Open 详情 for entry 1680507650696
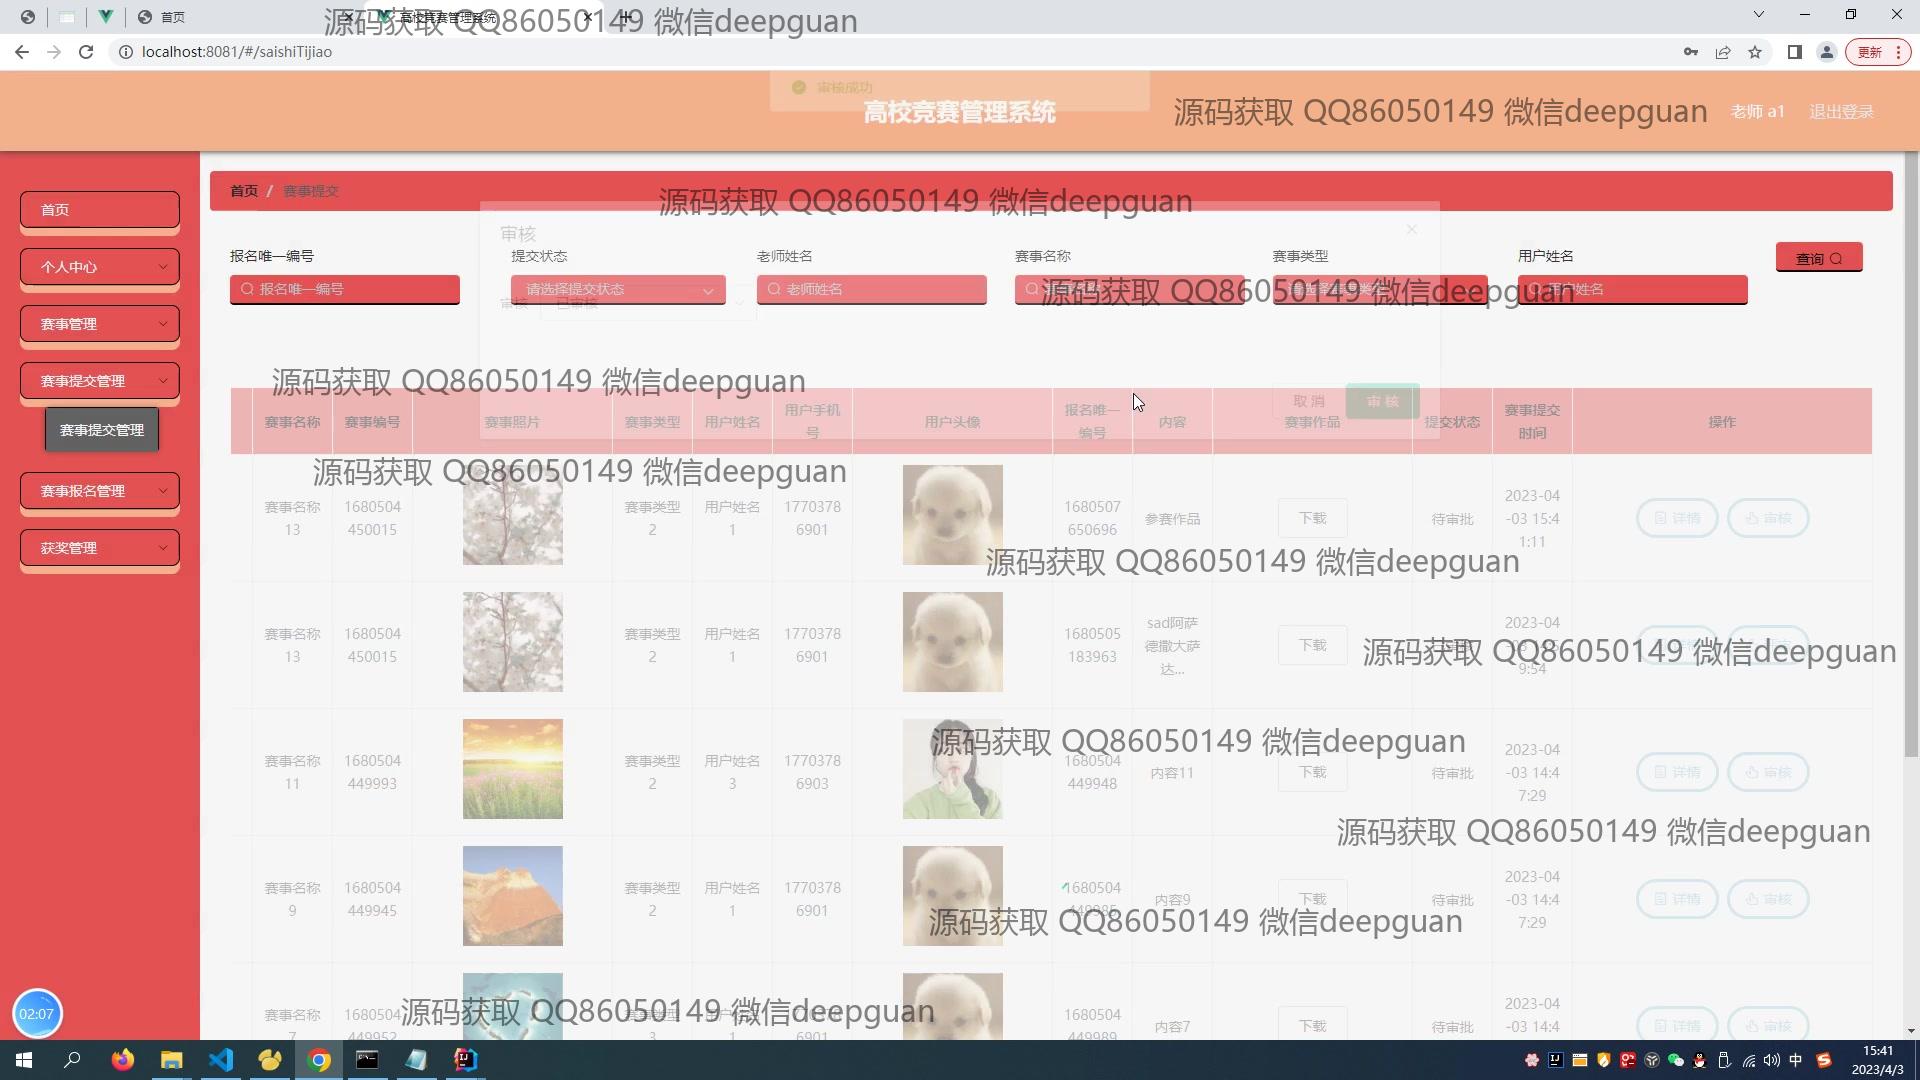 click(1677, 518)
